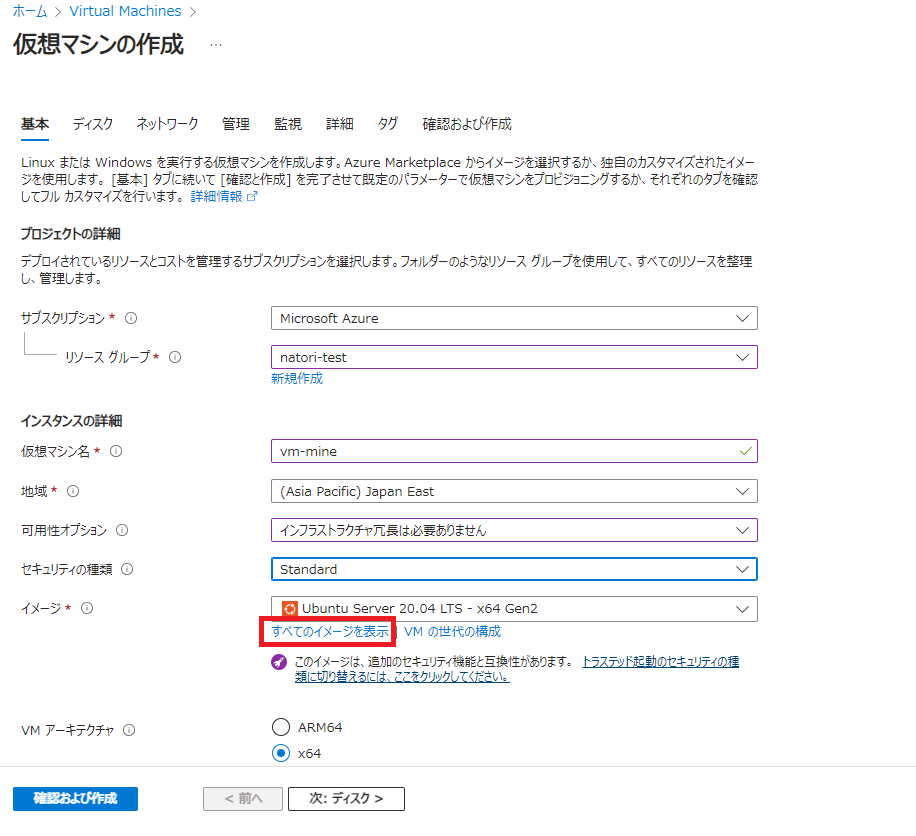Open info icon next to イメージ
The width and height of the screenshot is (916, 836).
click(x=87, y=608)
